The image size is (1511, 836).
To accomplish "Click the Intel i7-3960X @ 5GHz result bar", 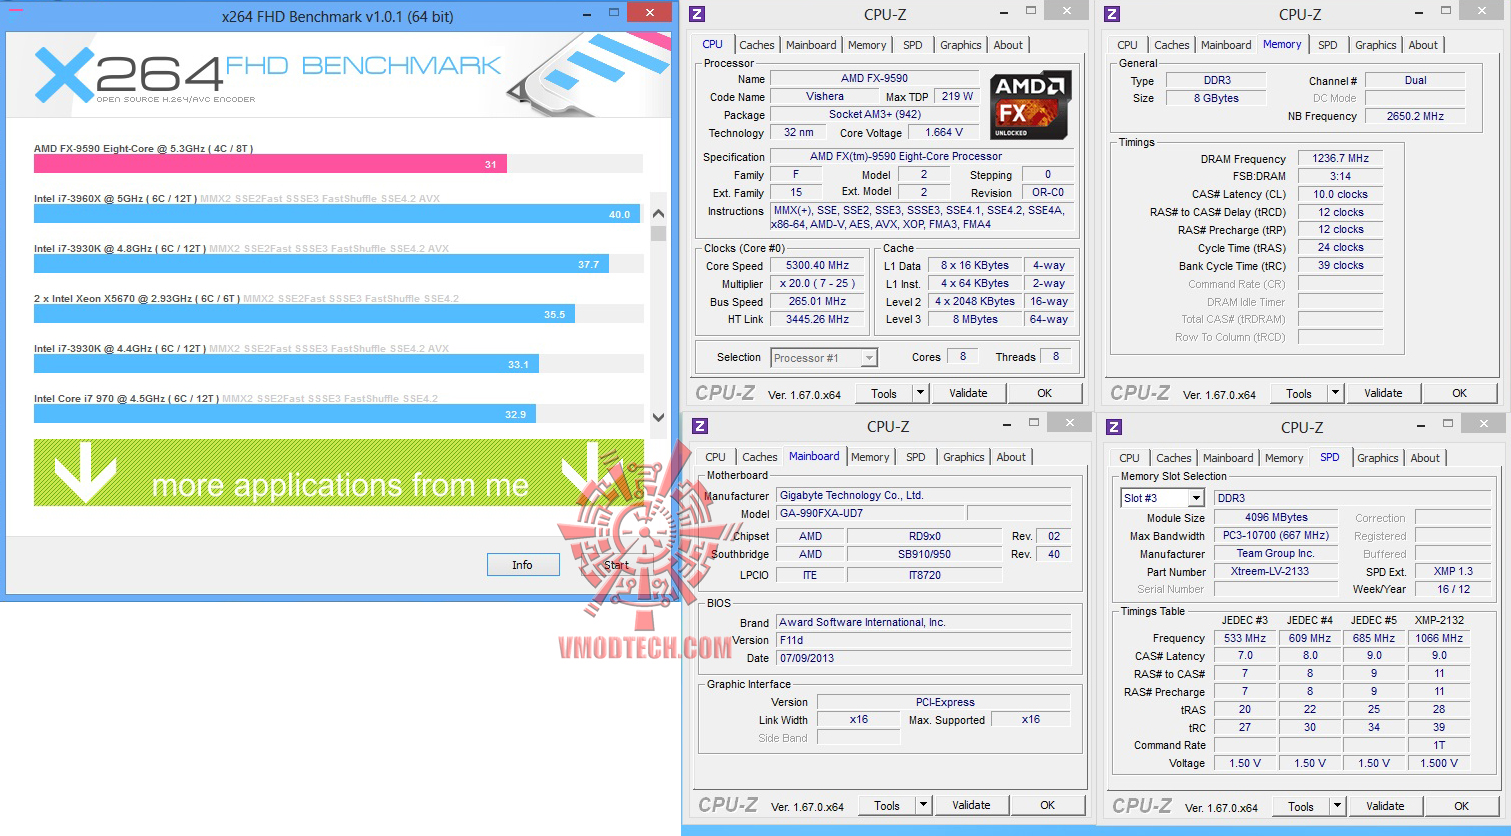I will pyautogui.click(x=337, y=214).
